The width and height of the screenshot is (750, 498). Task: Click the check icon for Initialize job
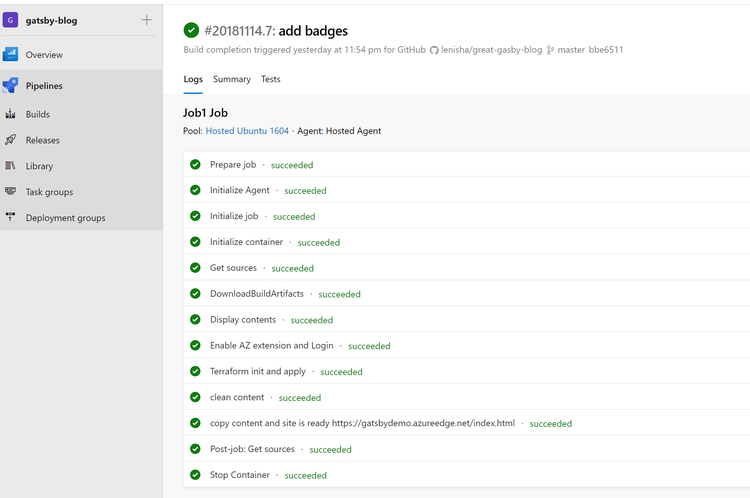(x=195, y=216)
